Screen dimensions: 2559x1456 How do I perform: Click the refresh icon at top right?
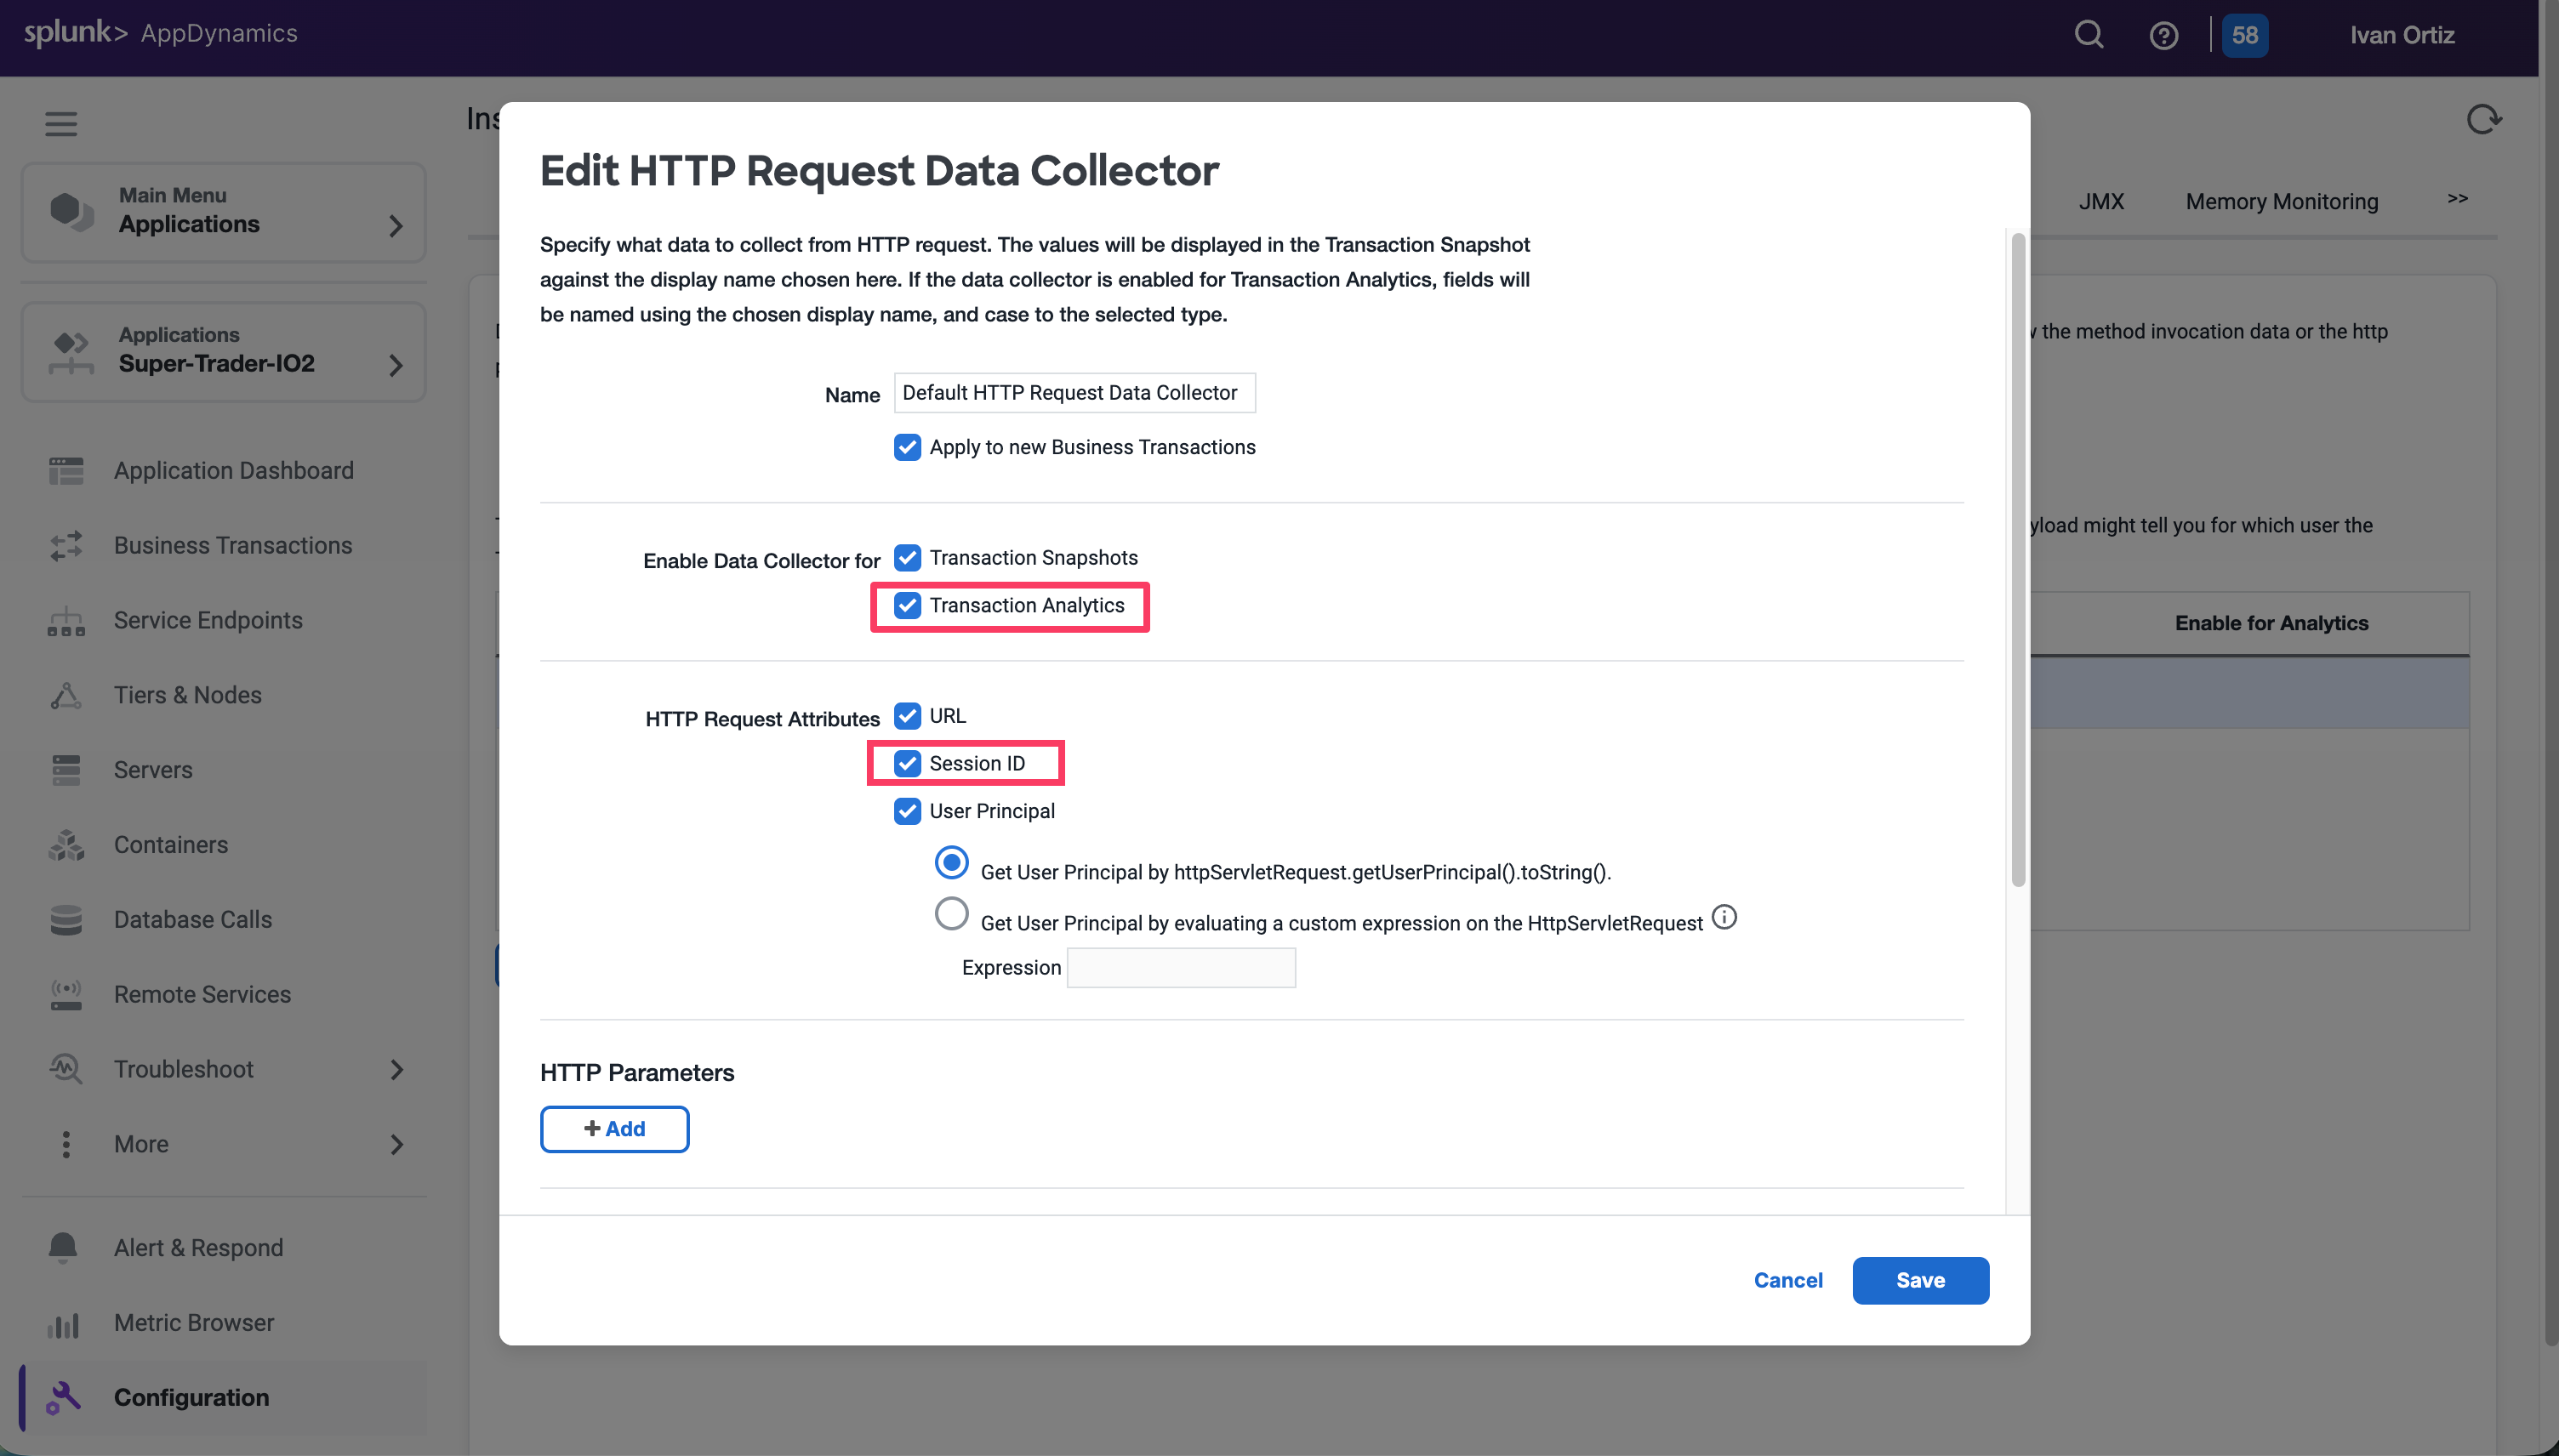click(x=2483, y=120)
